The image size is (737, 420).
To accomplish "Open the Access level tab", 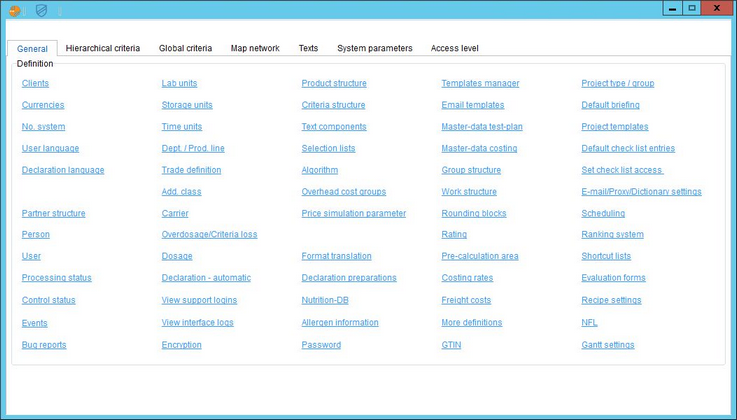I will (x=454, y=48).
